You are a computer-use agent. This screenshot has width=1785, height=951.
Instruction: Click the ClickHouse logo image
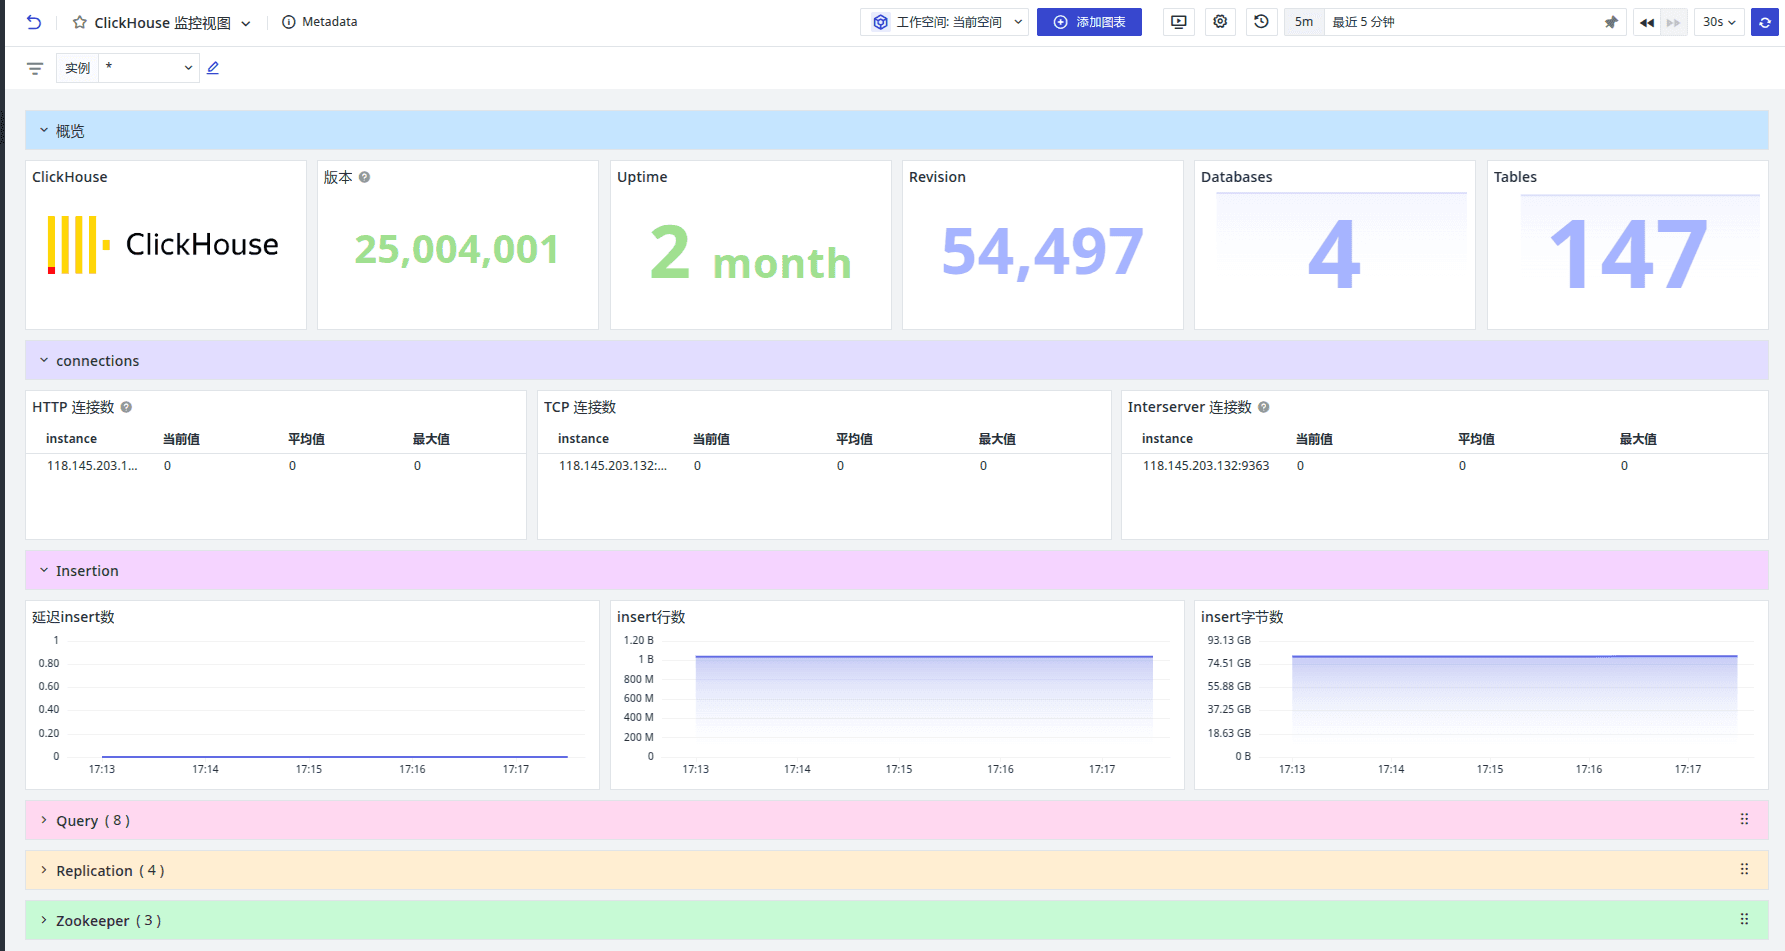click(164, 245)
